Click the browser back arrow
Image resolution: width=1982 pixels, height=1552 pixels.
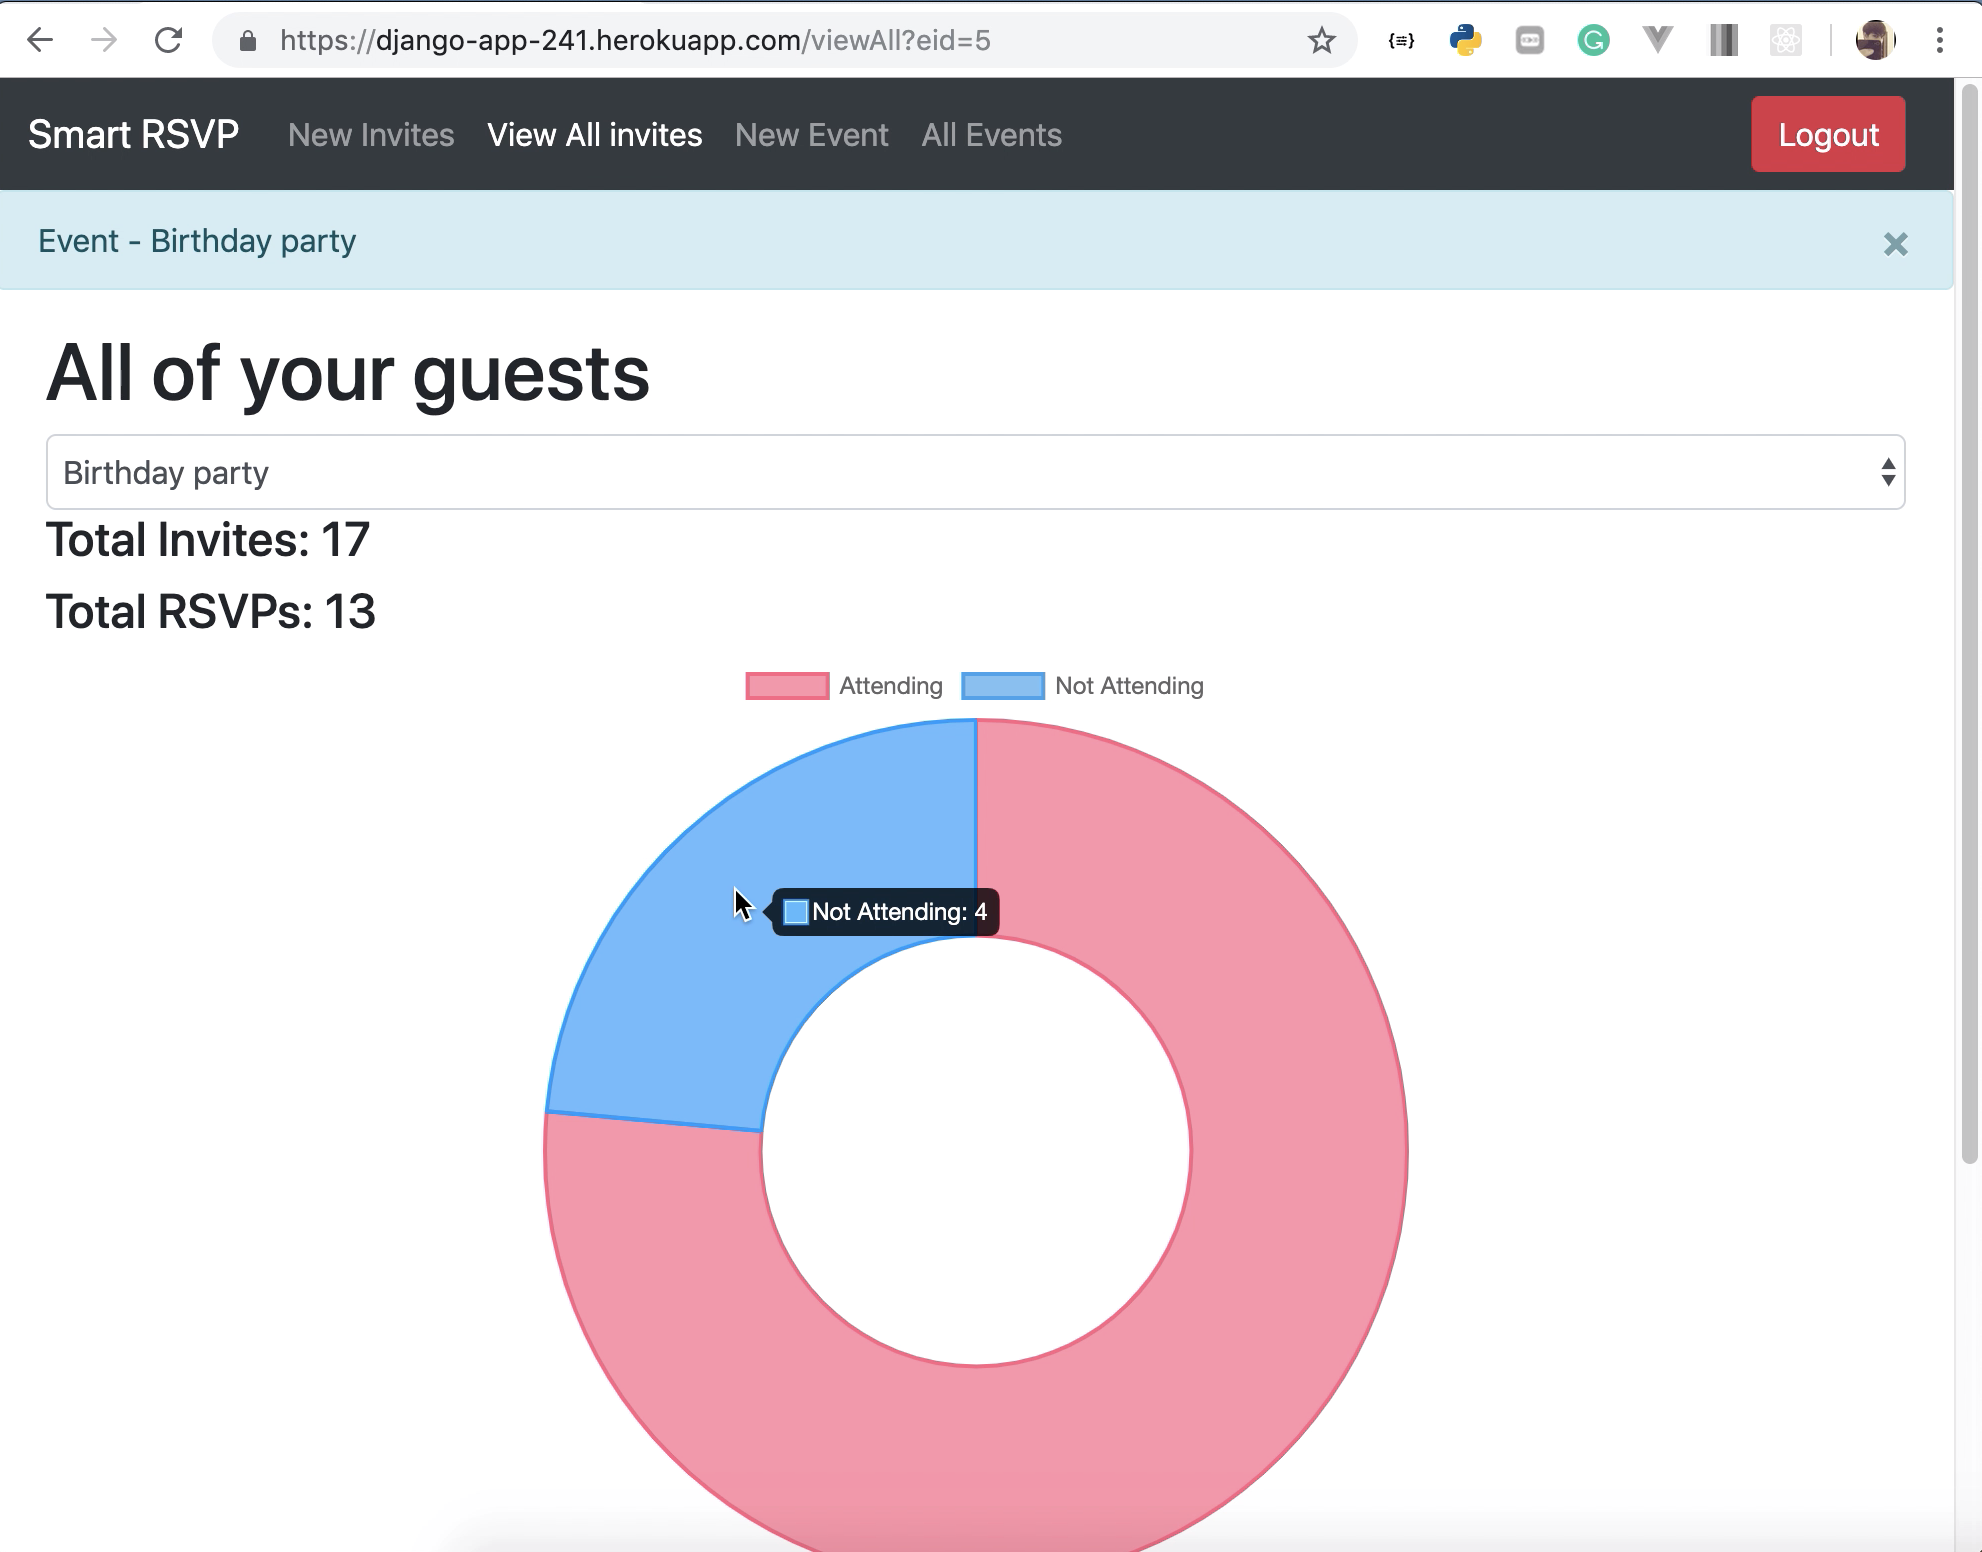click(x=40, y=40)
